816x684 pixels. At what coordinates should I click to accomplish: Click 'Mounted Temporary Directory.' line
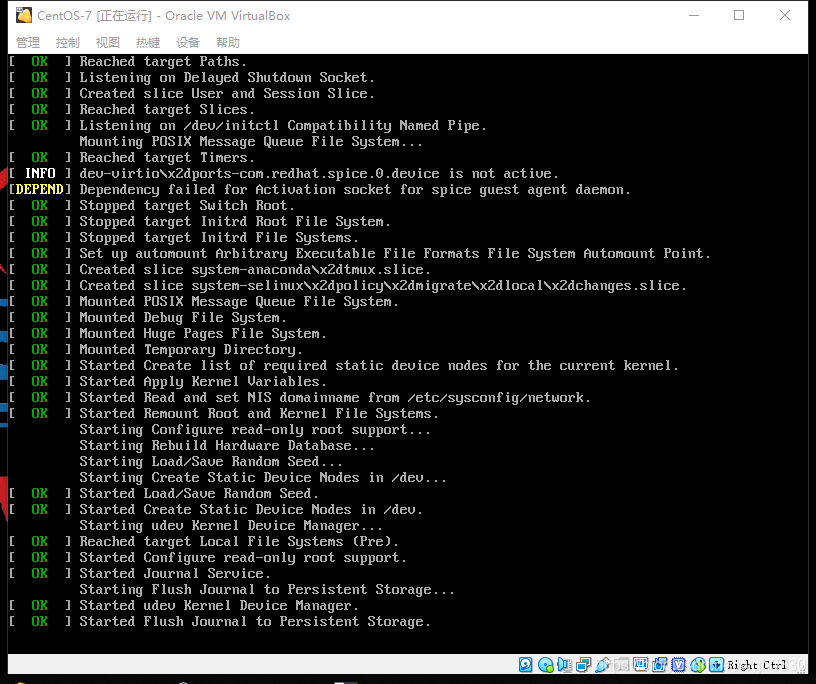pos(191,350)
